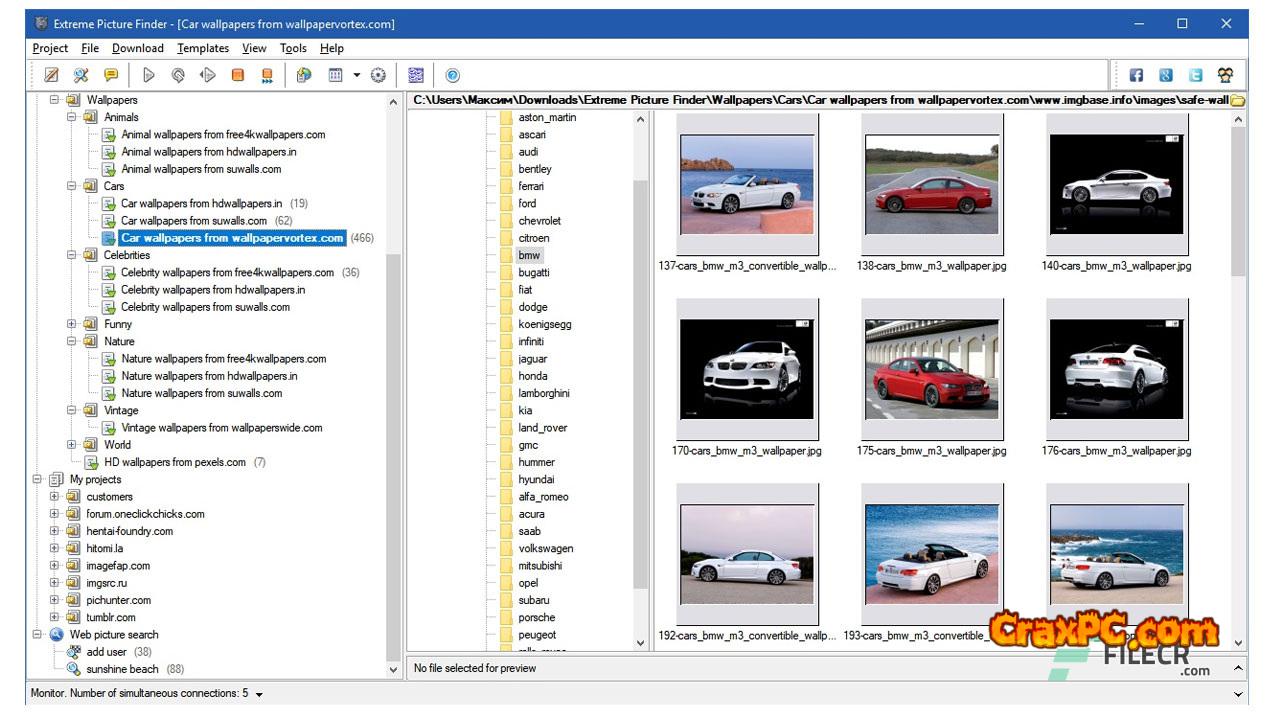
Task: Click the orange Stop download icon
Action: tap(238, 75)
